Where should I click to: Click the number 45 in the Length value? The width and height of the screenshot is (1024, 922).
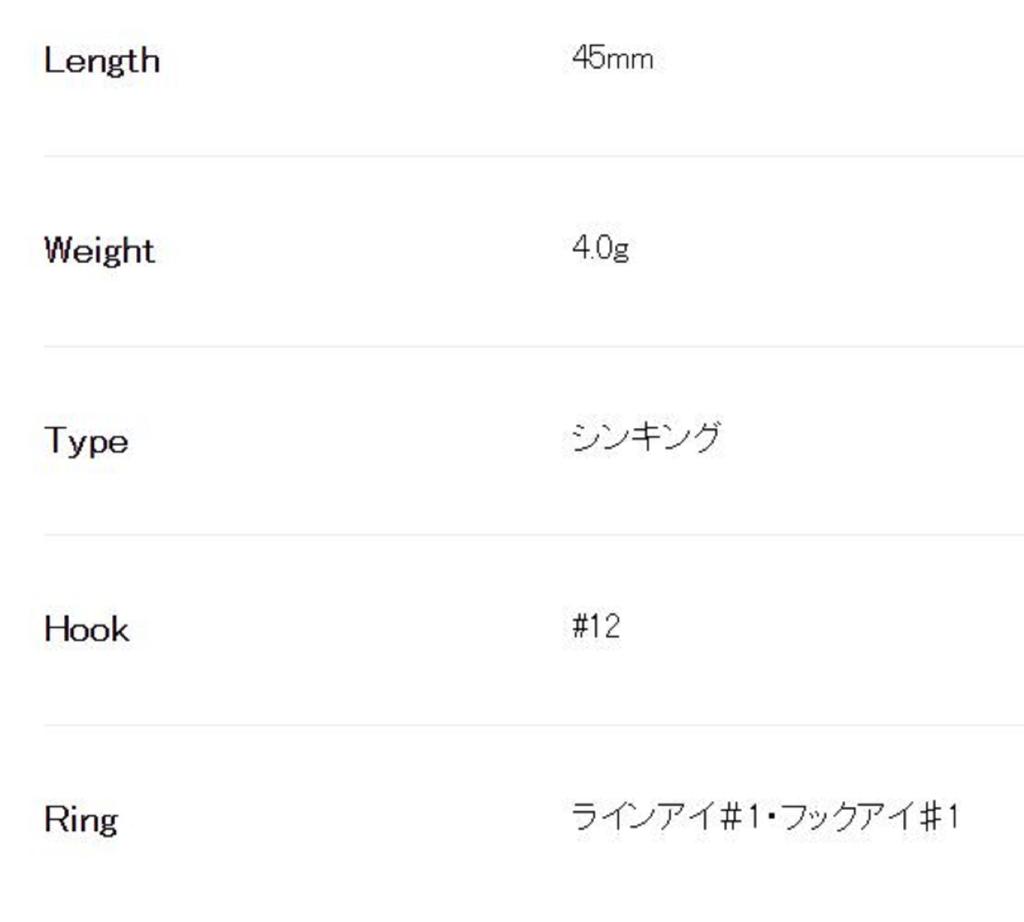pos(588,58)
